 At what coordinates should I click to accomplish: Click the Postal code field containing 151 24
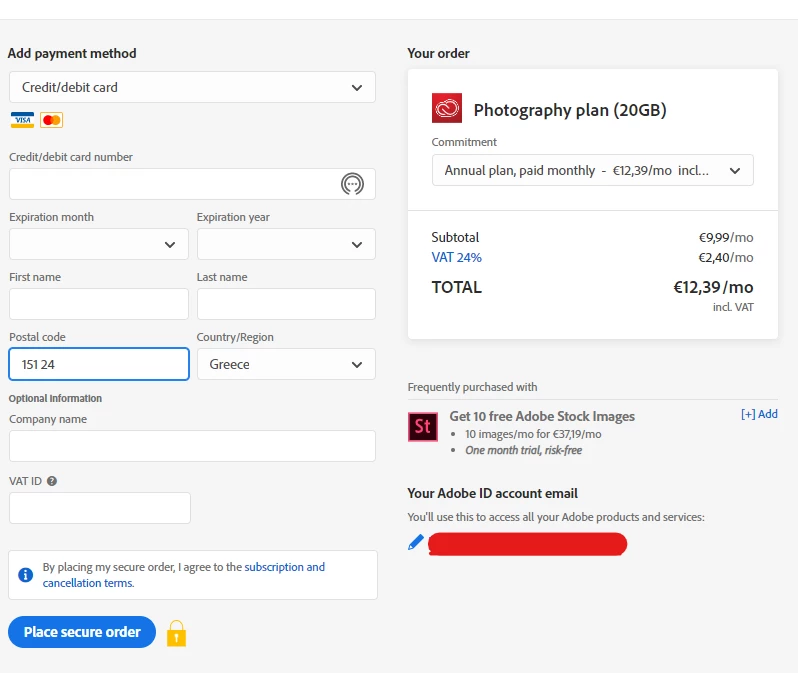click(99, 364)
